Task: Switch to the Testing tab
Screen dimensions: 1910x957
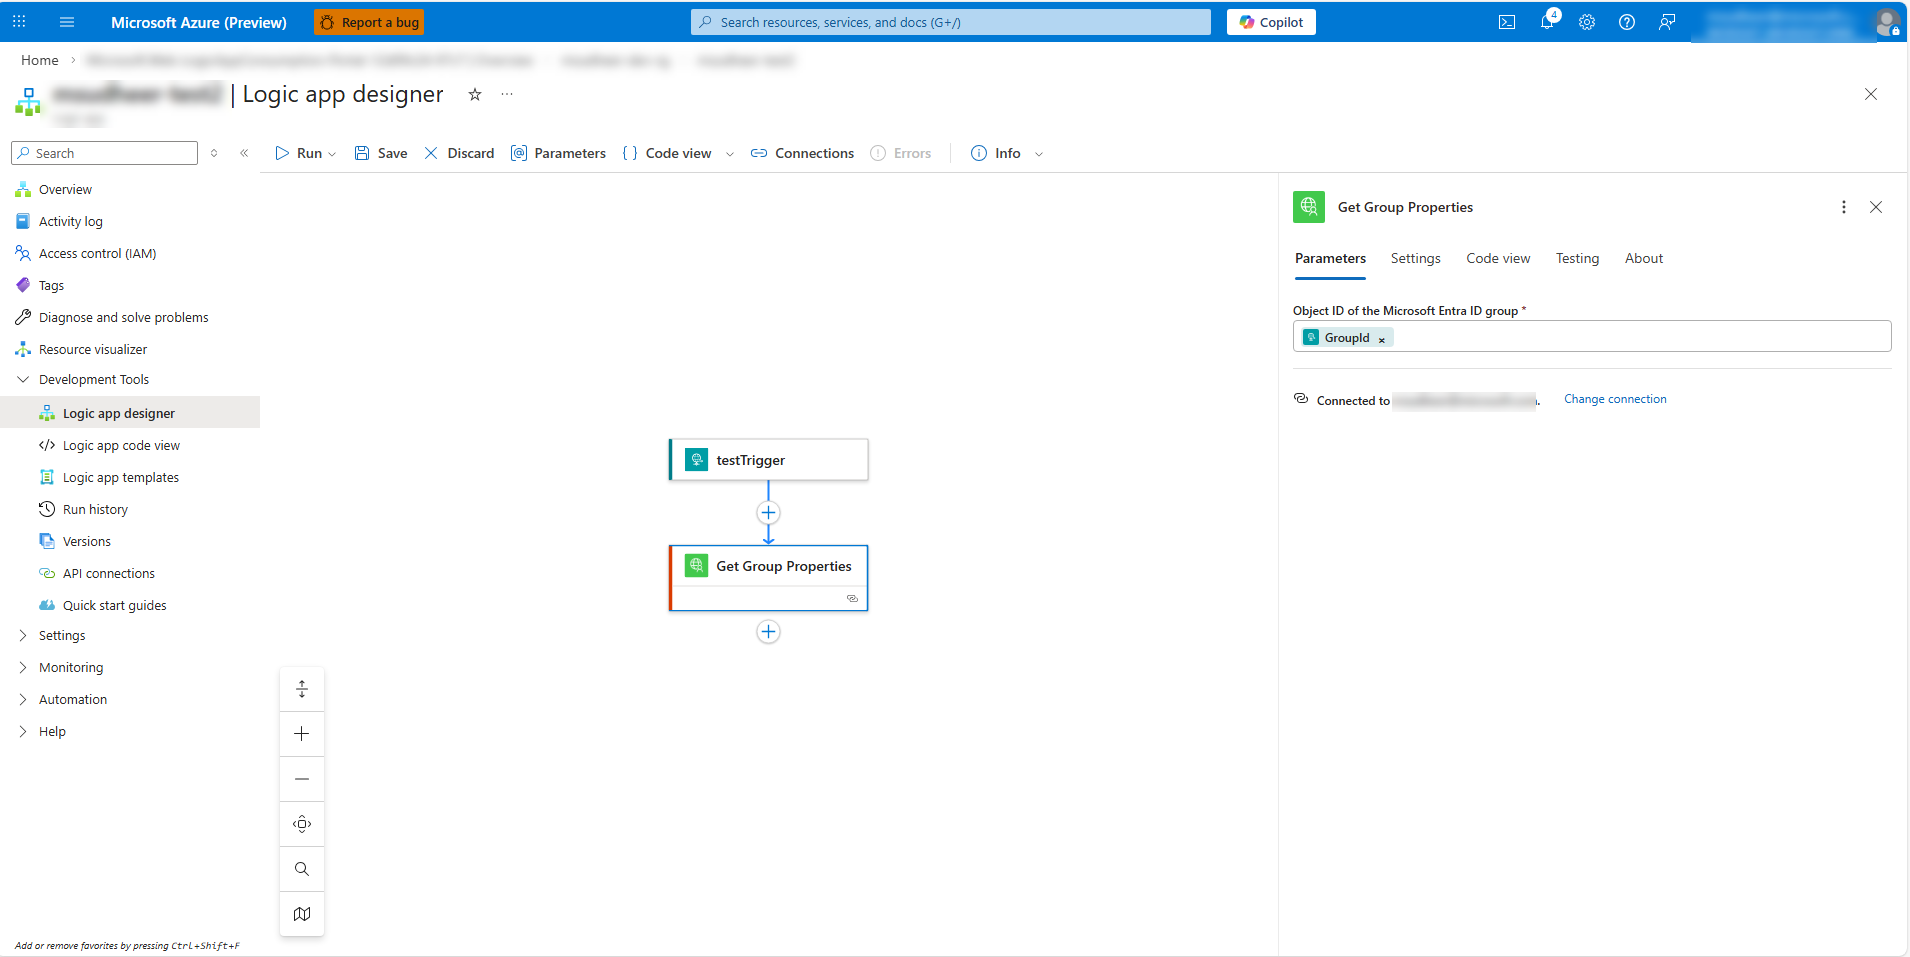Action: tap(1577, 259)
